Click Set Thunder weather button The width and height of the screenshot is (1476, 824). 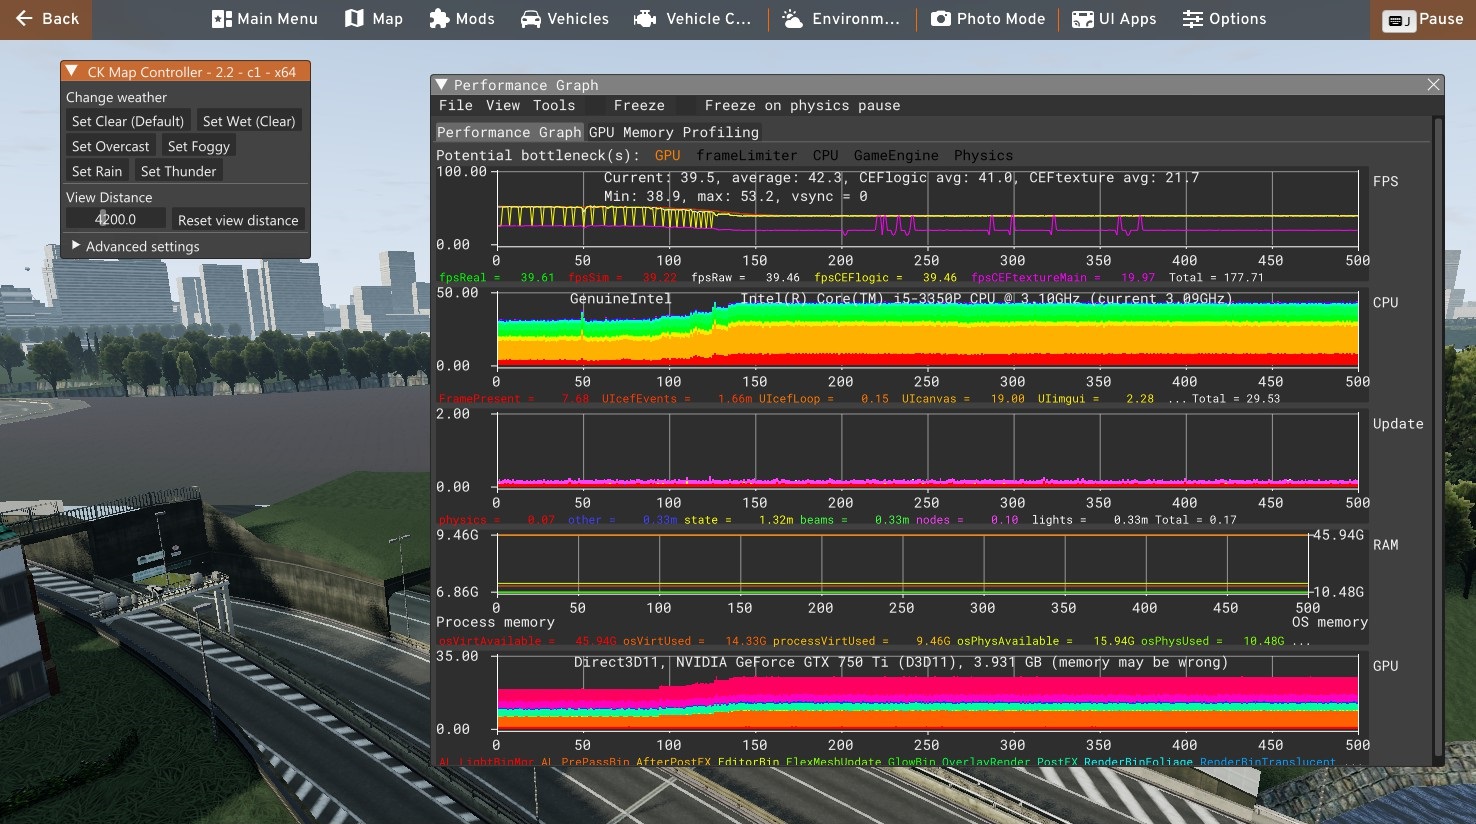tap(178, 171)
